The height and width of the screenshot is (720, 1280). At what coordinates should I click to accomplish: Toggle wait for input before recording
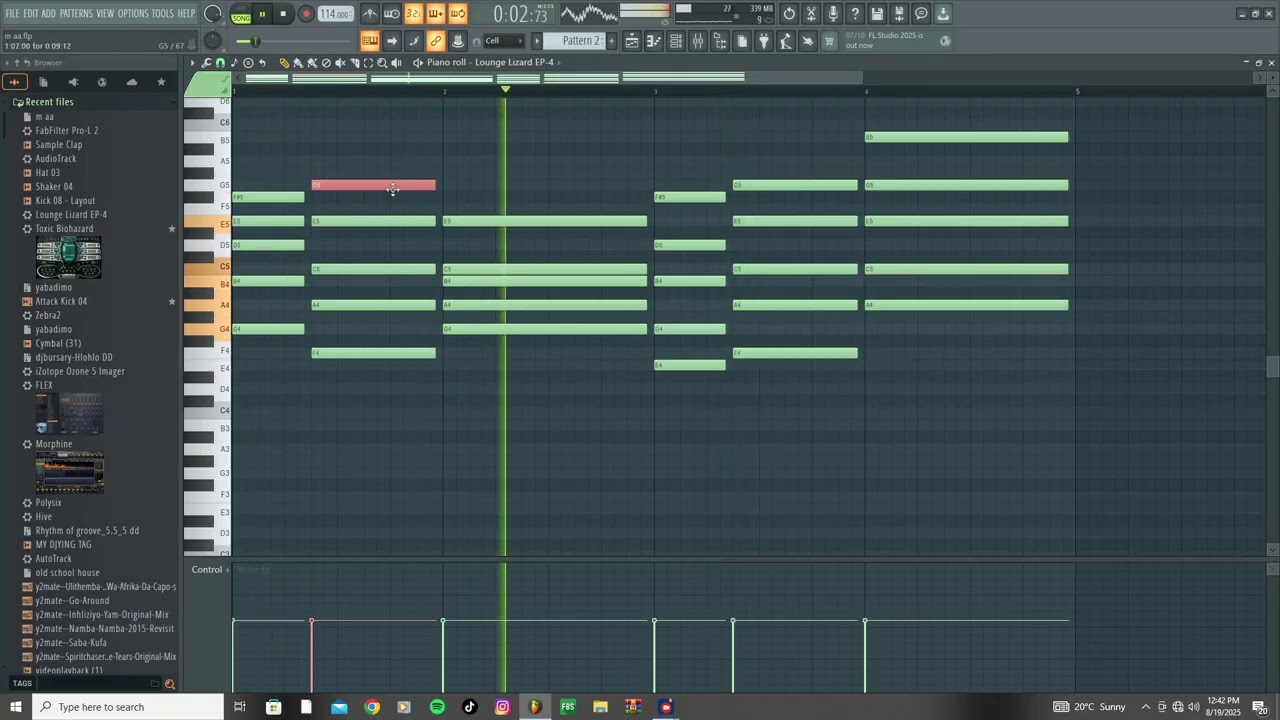point(392,14)
